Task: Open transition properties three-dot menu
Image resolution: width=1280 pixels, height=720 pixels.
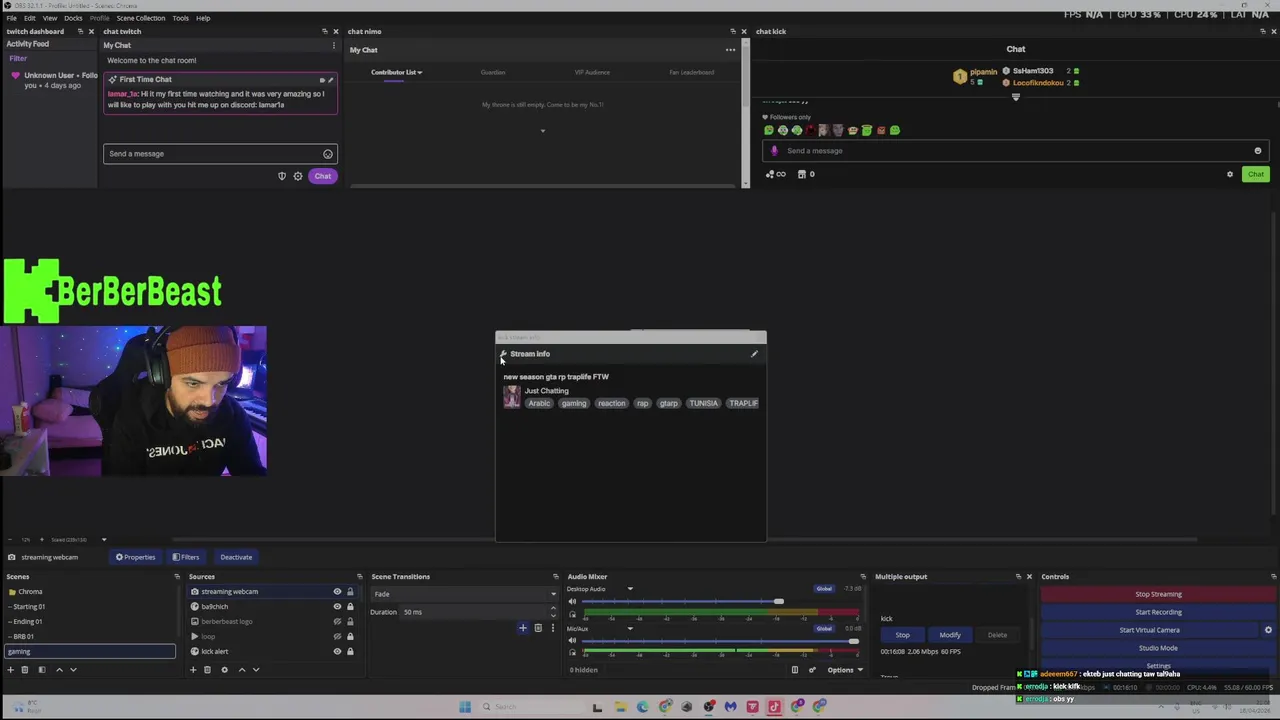Action: tap(552, 628)
